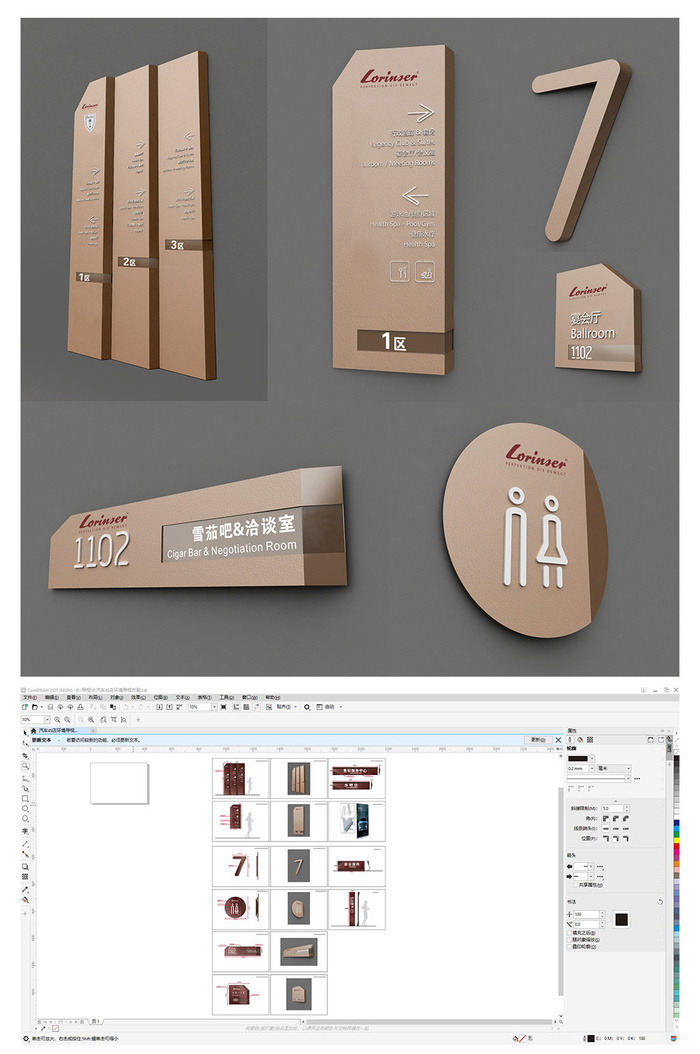Open the 文件 menu
The image size is (700, 1054).
click(x=30, y=698)
